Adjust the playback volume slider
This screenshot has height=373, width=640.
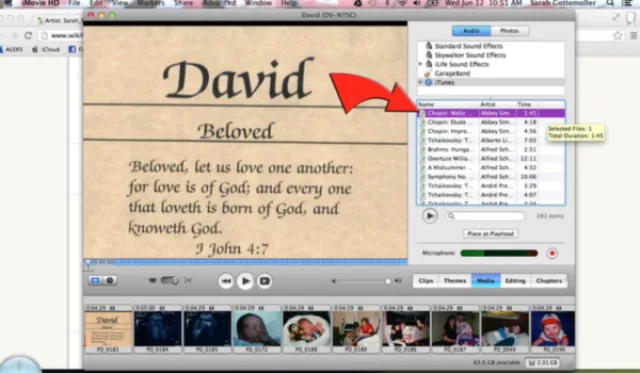(x=363, y=281)
